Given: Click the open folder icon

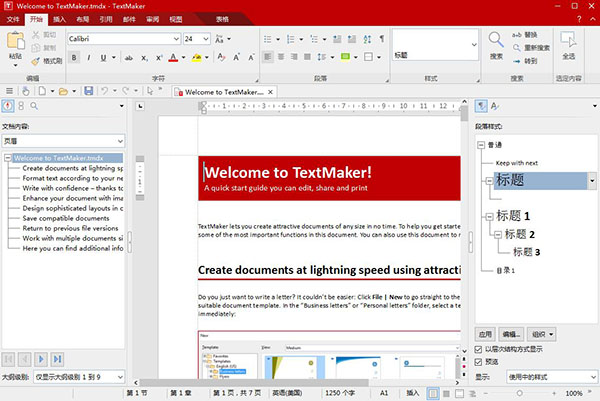Looking at the screenshot, I should coord(63,91).
